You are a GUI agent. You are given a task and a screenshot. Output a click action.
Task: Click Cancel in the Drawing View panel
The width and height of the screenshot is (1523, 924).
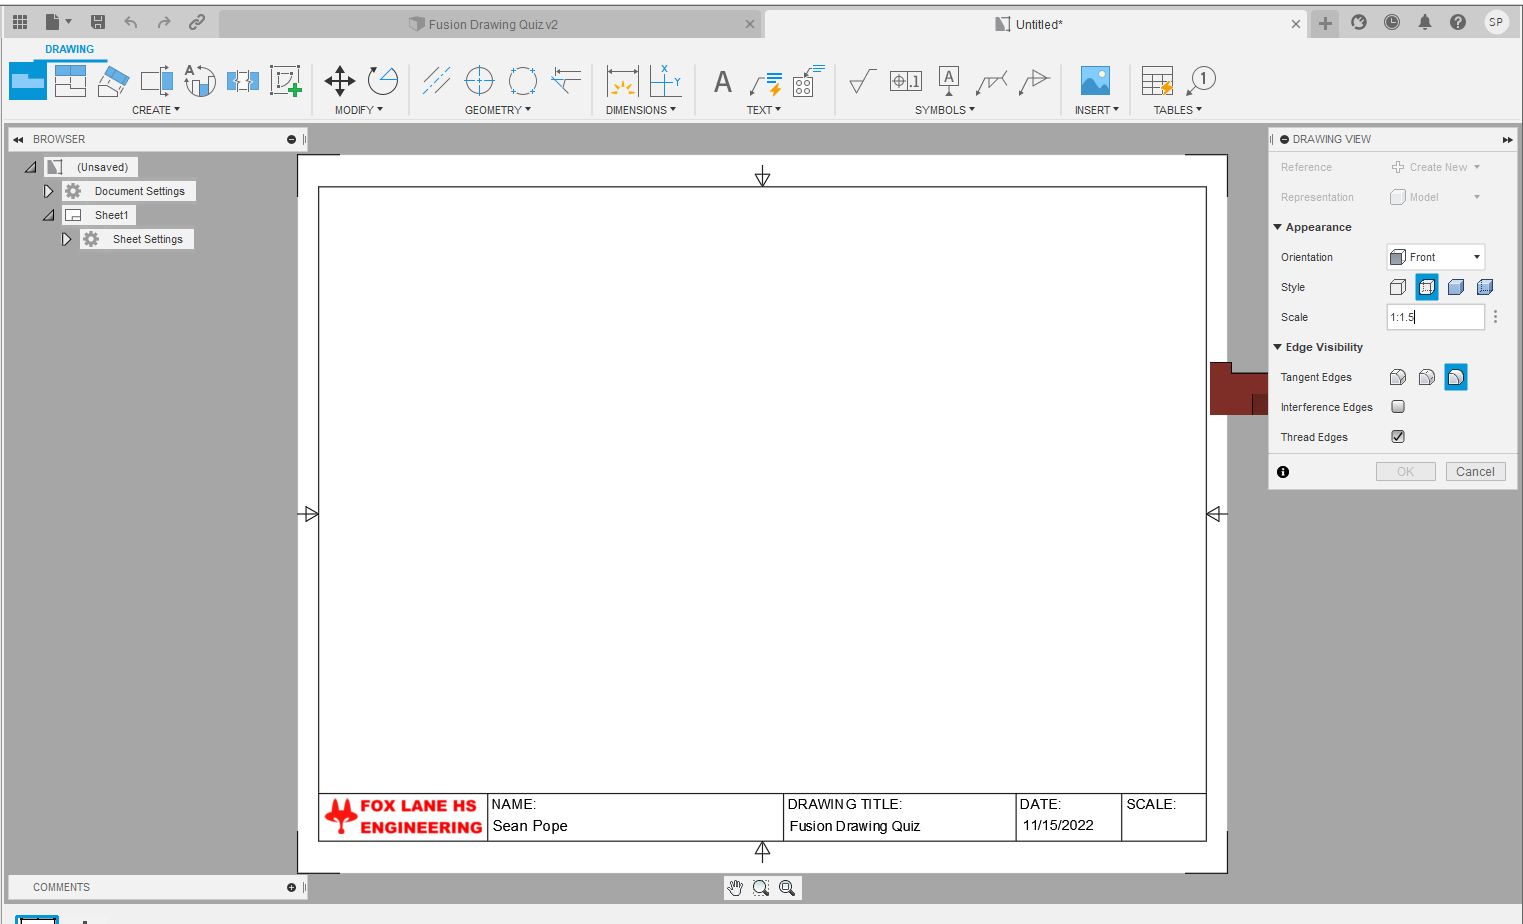pyautogui.click(x=1475, y=471)
